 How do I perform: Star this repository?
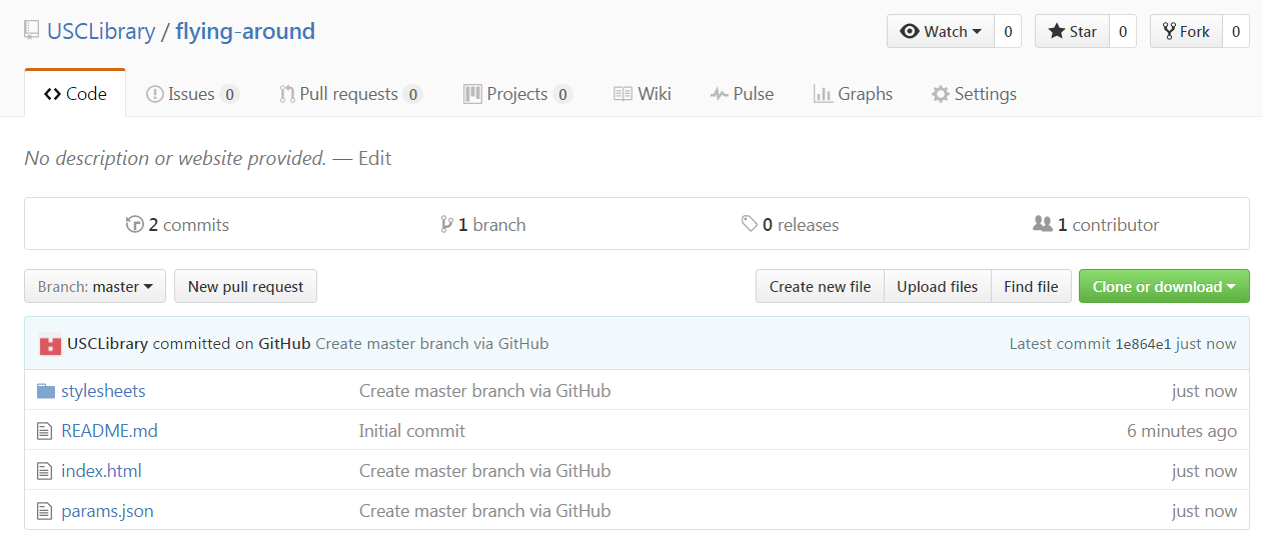coord(1072,31)
